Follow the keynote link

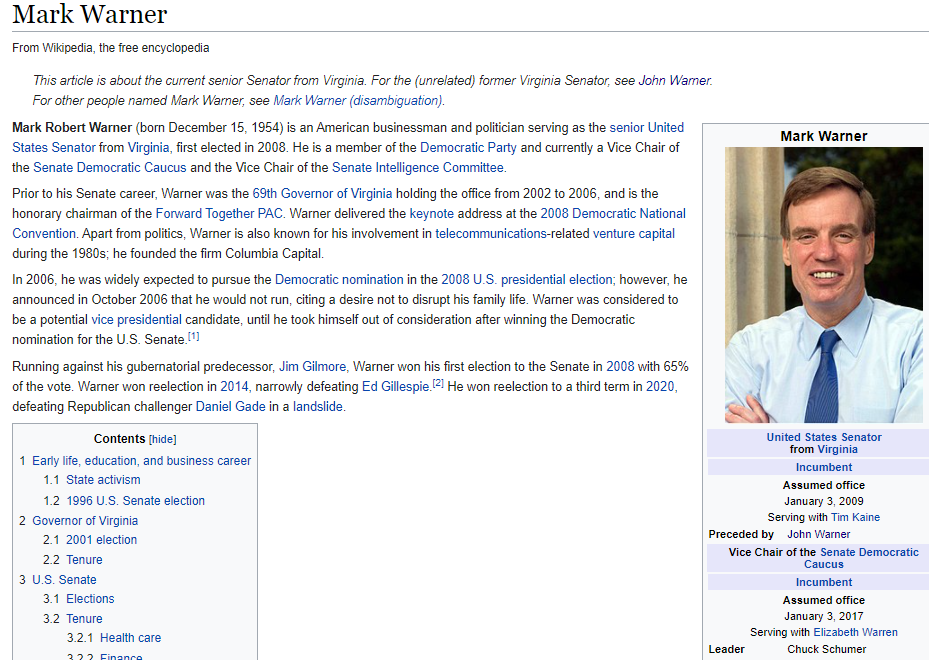pos(431,213)
